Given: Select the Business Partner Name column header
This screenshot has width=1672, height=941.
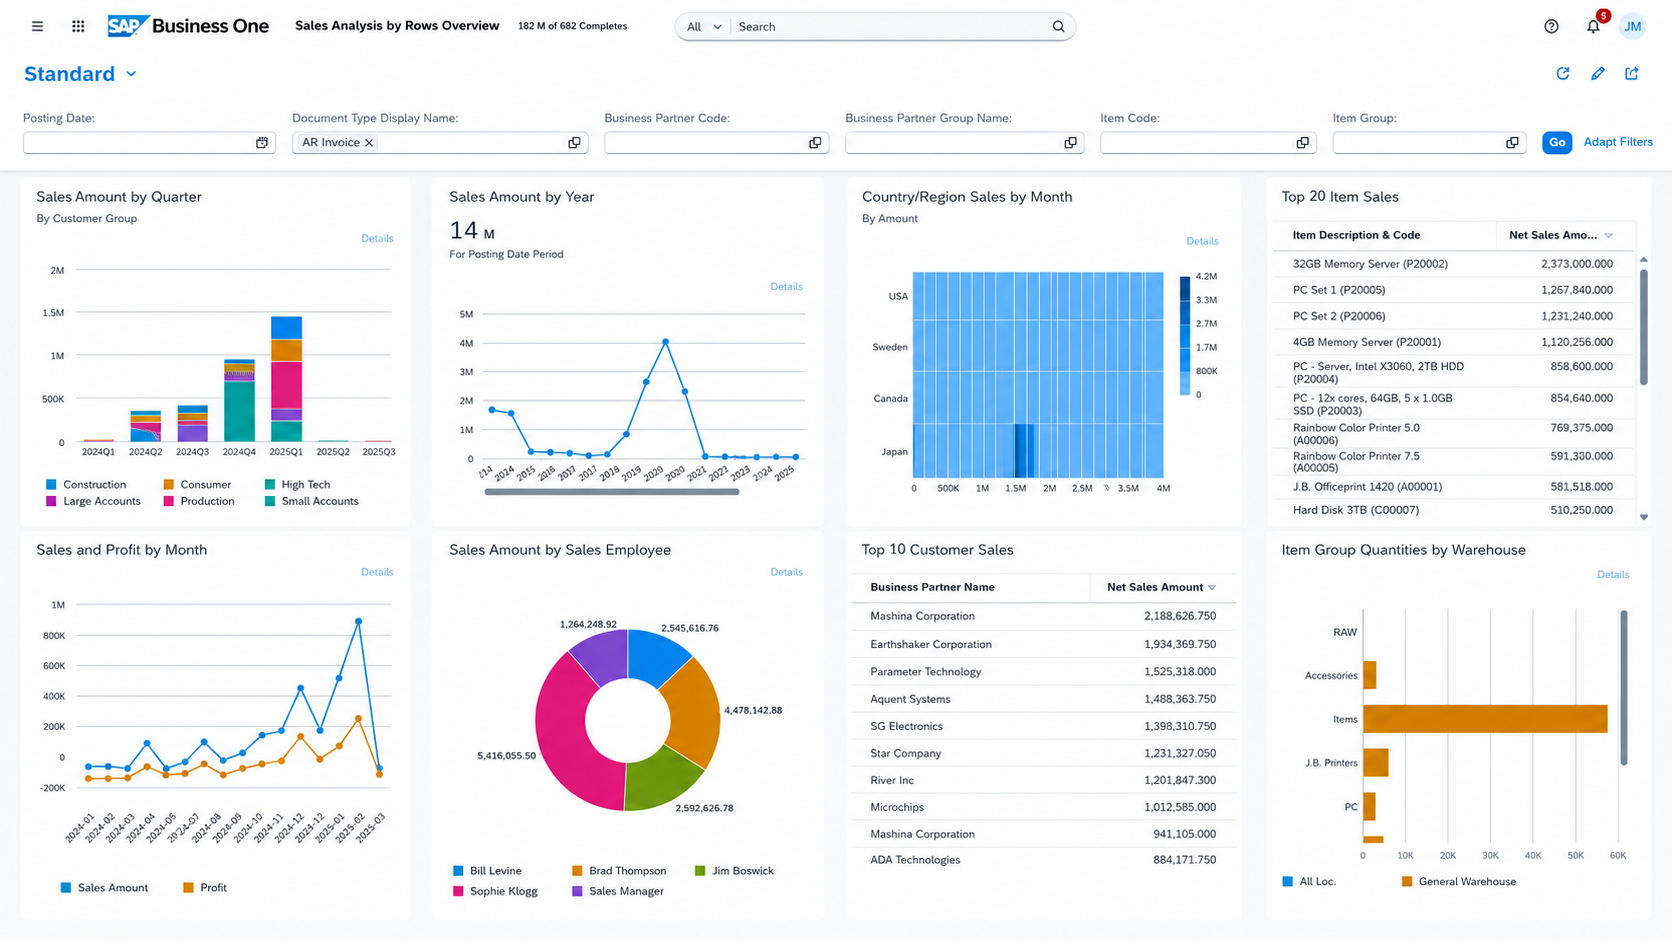Looking at the screenshot, I should point(970,588).
